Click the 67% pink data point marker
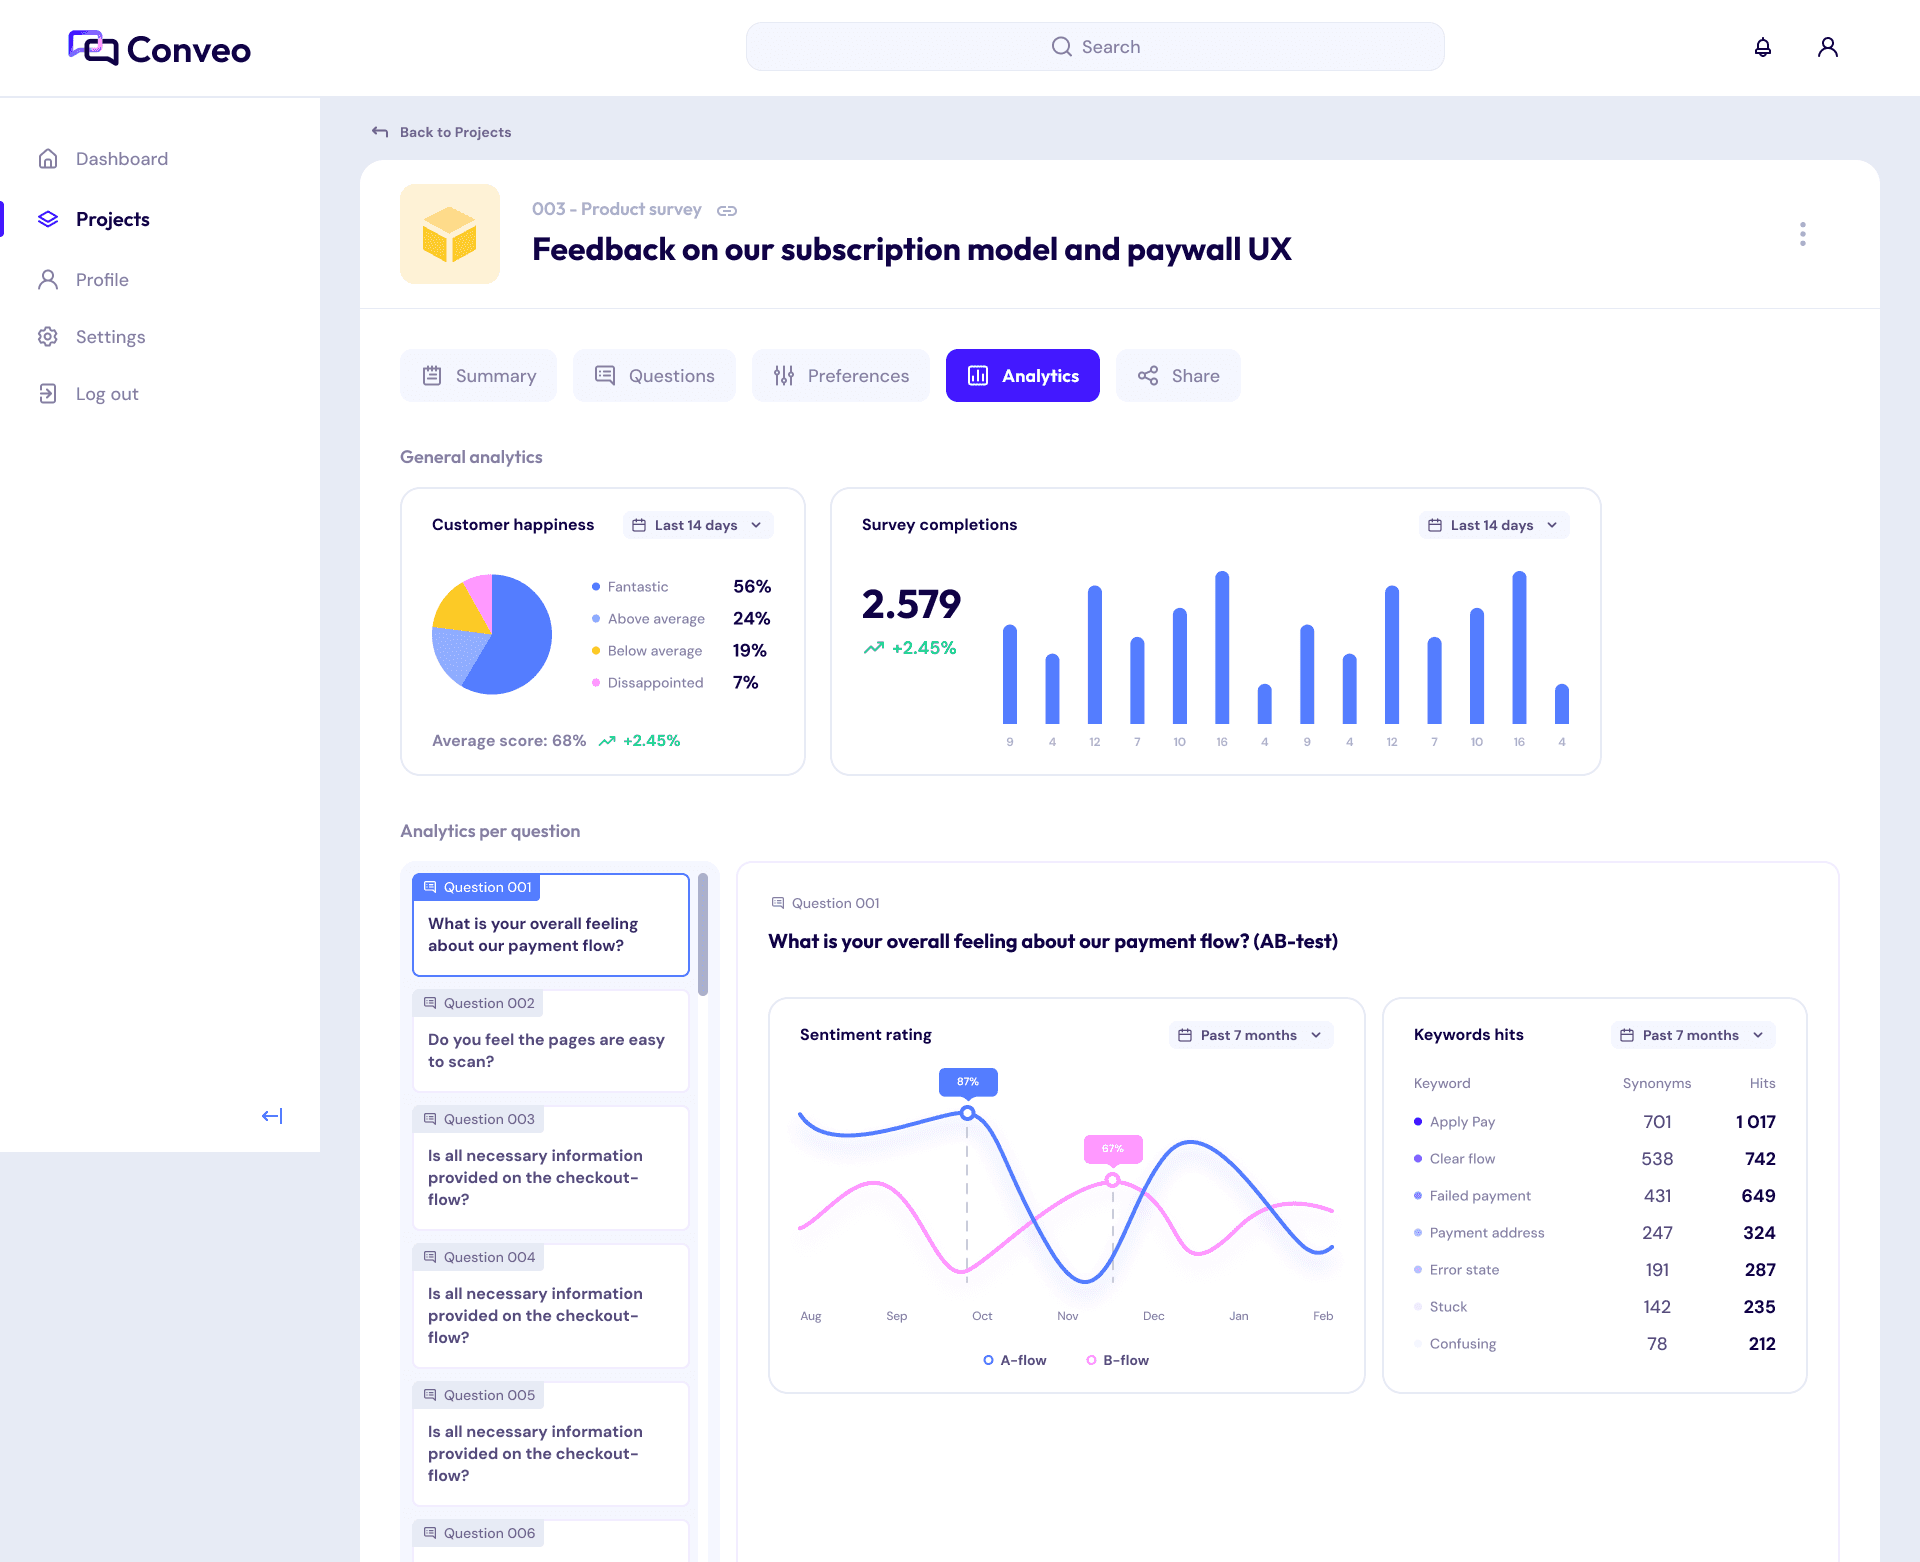The image size is (1920, 1562). tap(1112, 1180)
